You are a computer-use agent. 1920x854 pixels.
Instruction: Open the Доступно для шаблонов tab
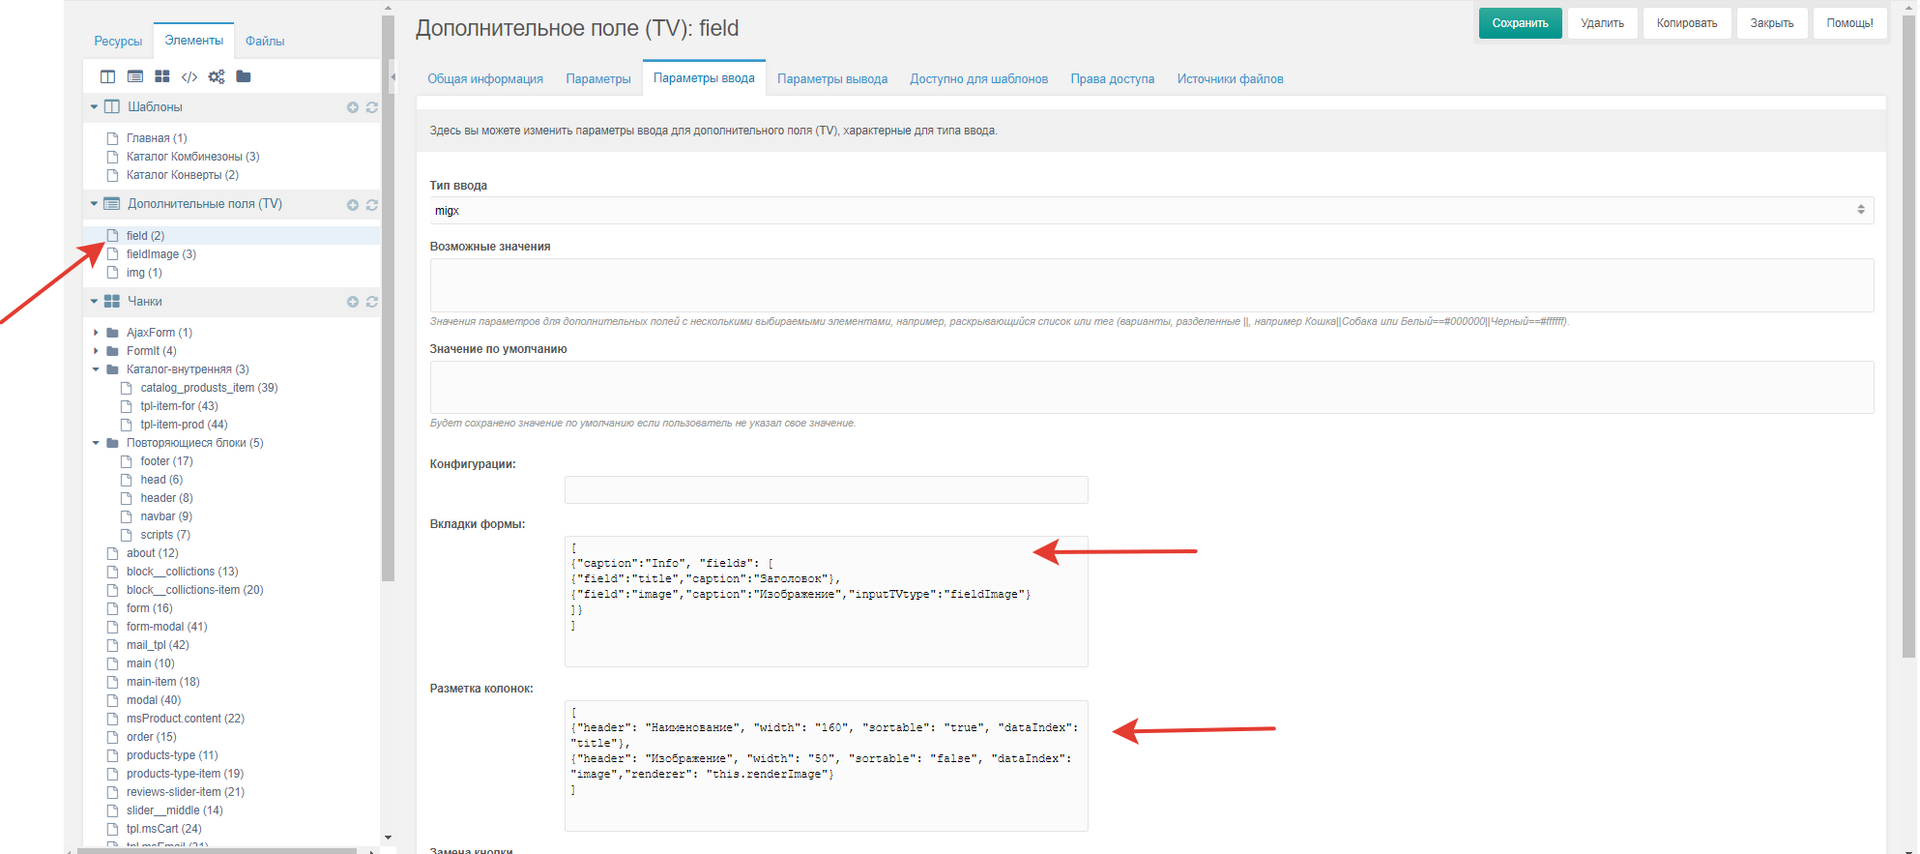[x=979, y=79]
